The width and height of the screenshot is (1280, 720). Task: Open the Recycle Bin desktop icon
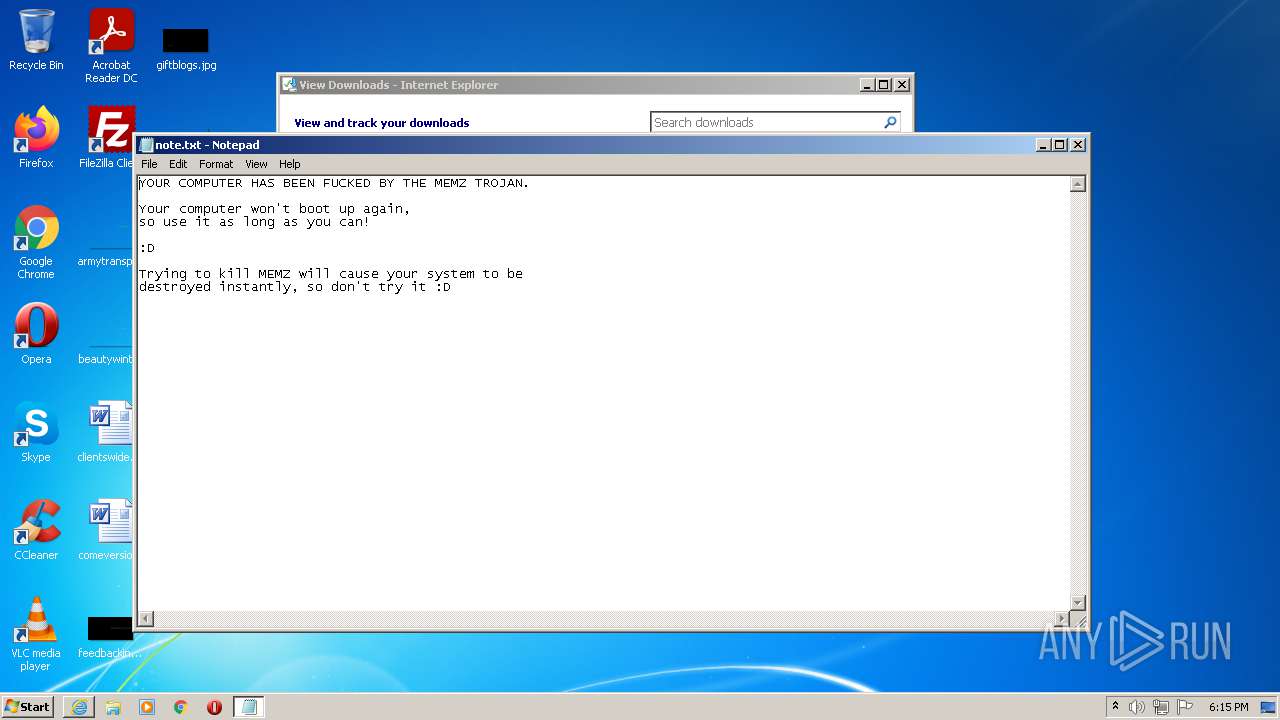[x=36, y=40]
